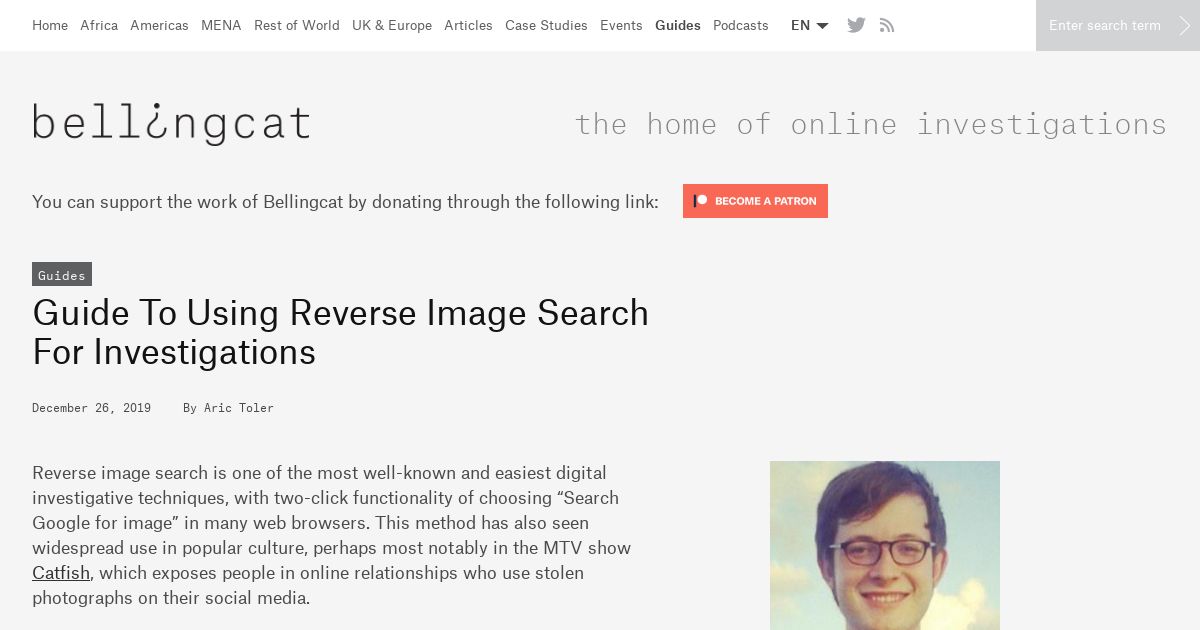
Task: Open UK & Europe section
Action: pyautogui.click(x=392, y=25)
